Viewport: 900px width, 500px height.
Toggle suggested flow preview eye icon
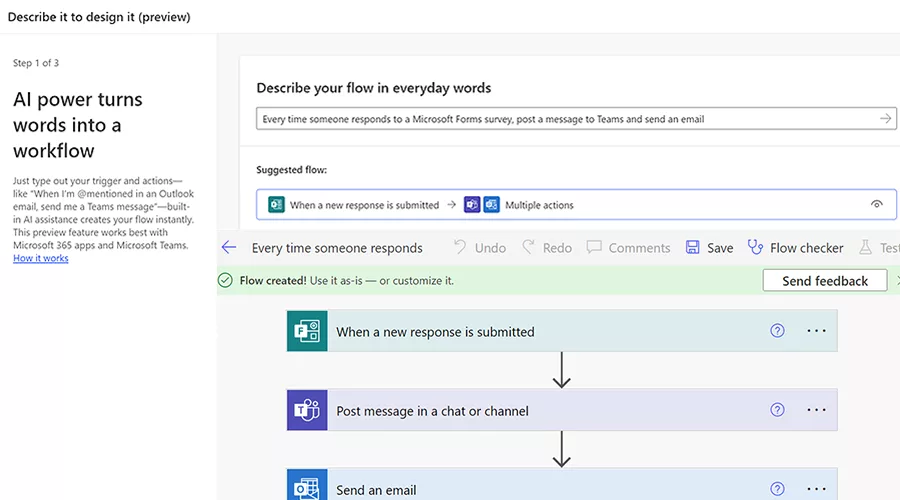(x=876, y=204)
